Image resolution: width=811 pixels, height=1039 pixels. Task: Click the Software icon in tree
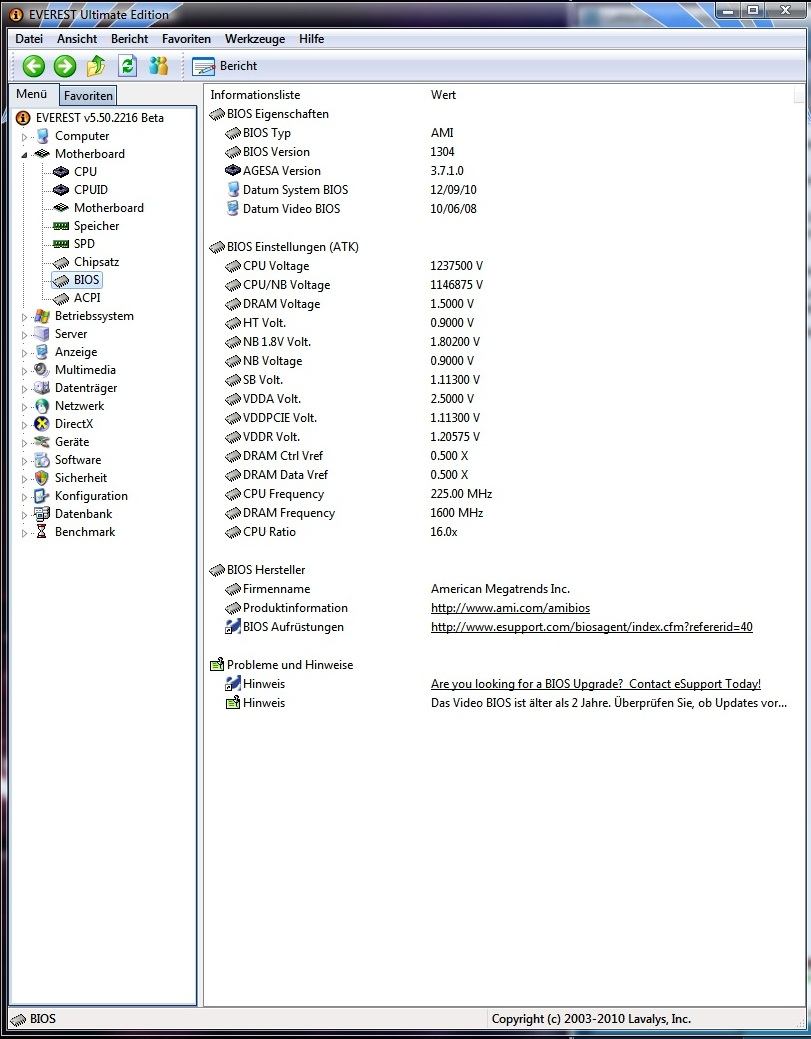tap(42, 460)
